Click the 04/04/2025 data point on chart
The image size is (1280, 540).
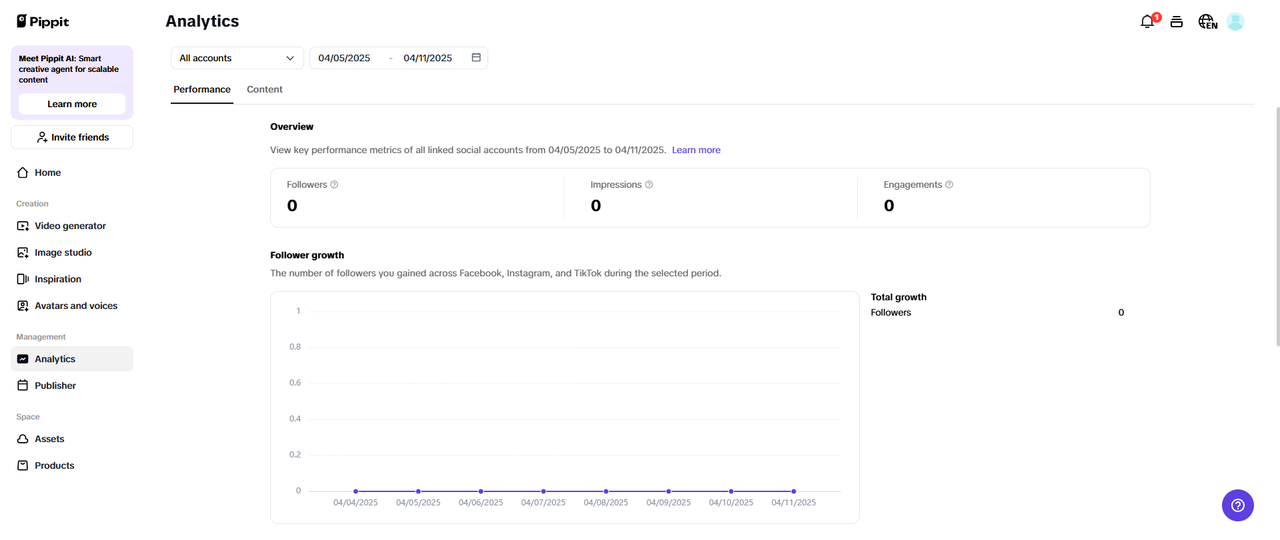[356, 491]
